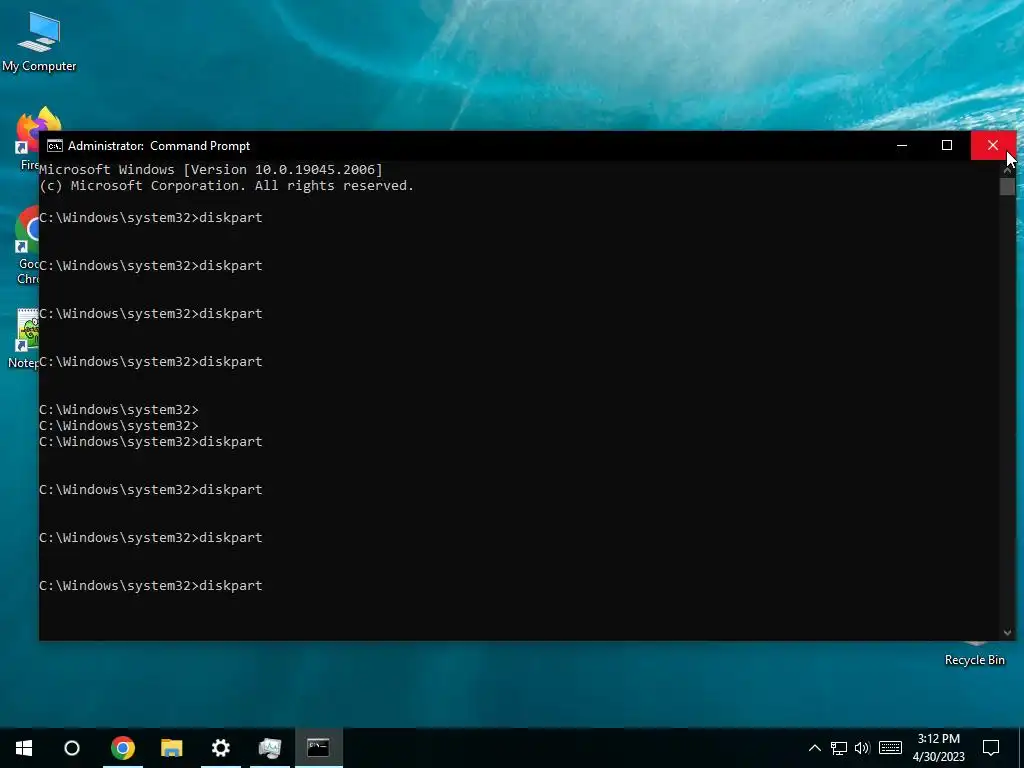Open clock and date flyout
The image size is (1024, 768).
pos(938,748)
